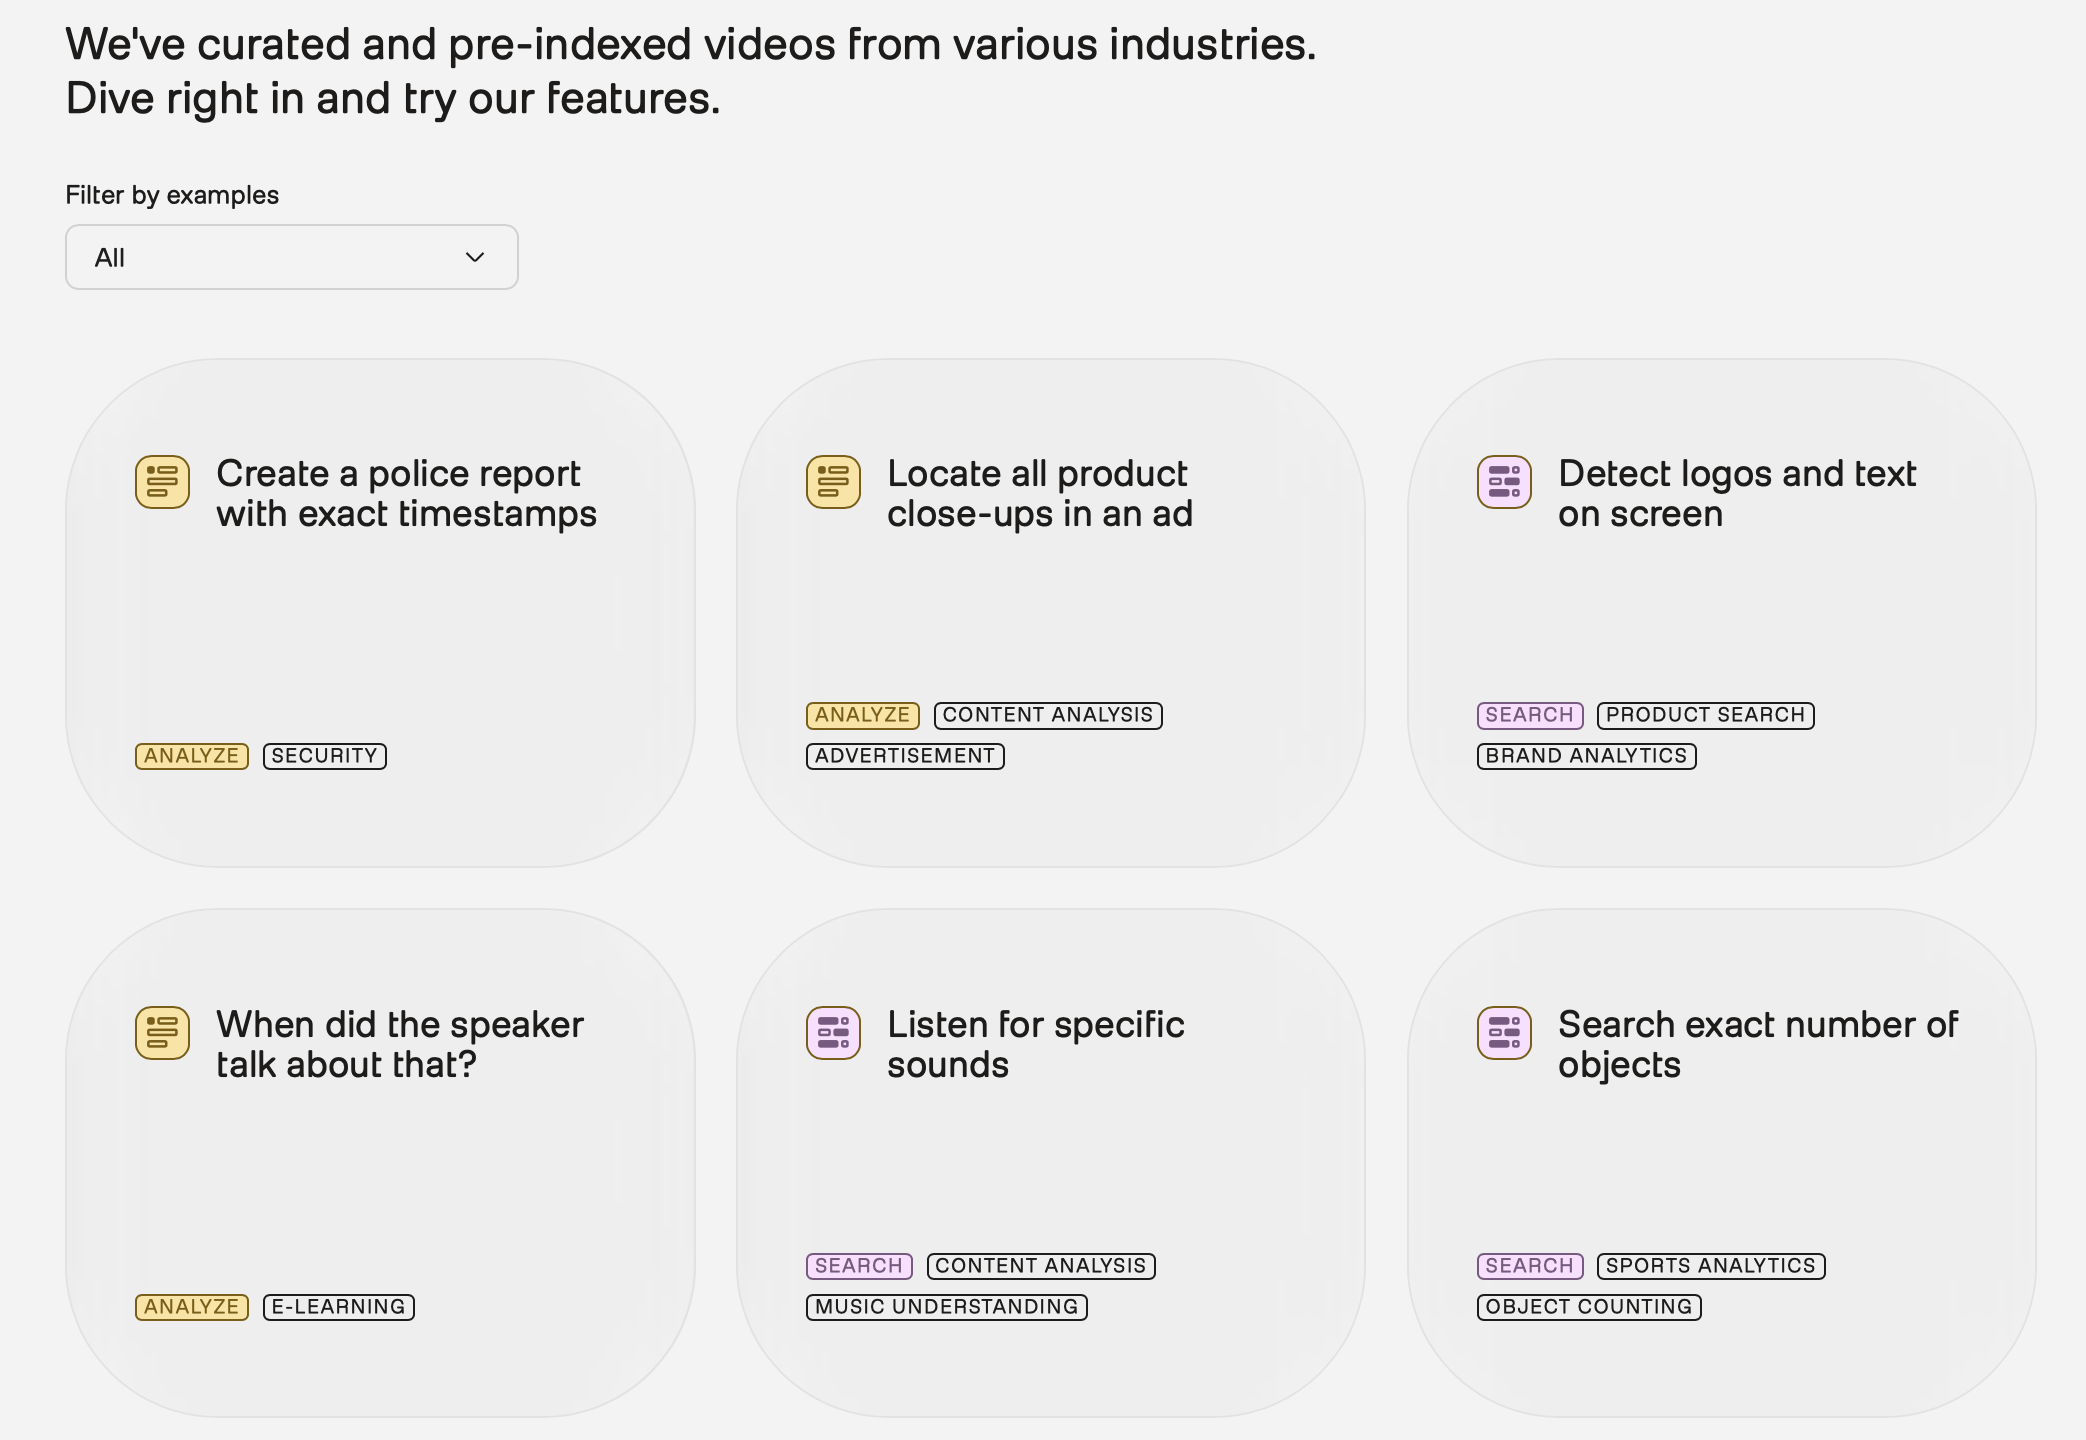This screenshot has width=2086, height=1440.
Task: Select 'Detect logos and text on screen' title
Action: [1736, 493]
